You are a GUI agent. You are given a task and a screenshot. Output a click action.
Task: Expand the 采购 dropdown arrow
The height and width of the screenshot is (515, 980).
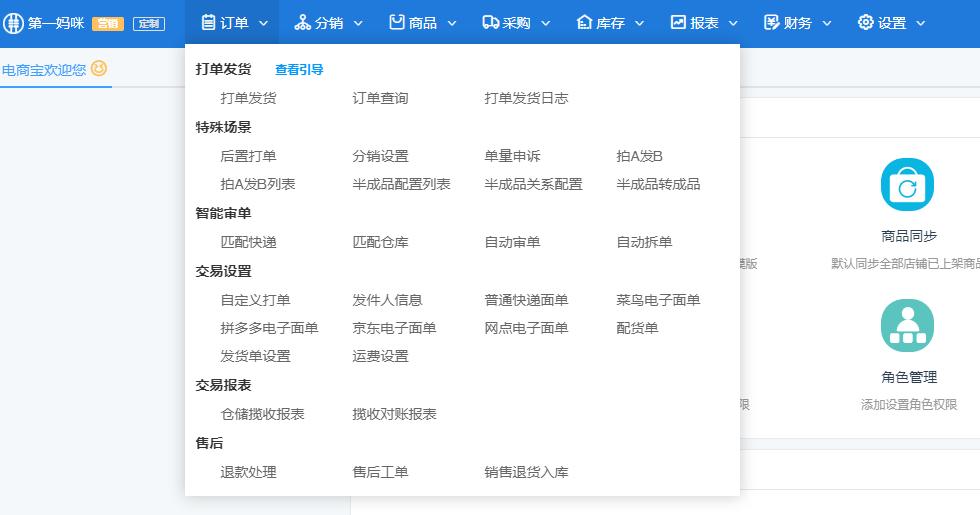point(546,23)
